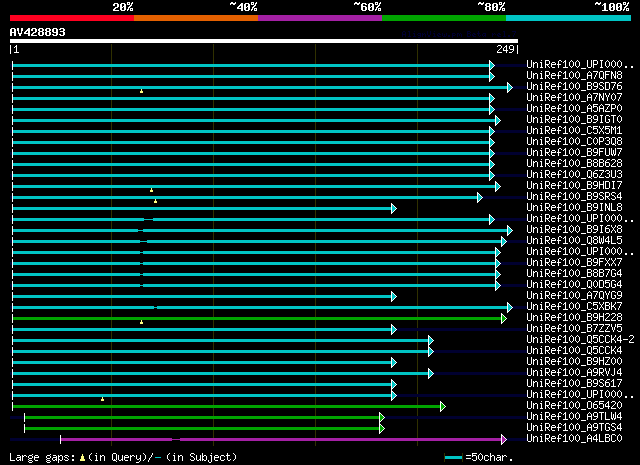
Task: Open the UniRef100_B9SD76 hit label
Action: click(574, 87)
